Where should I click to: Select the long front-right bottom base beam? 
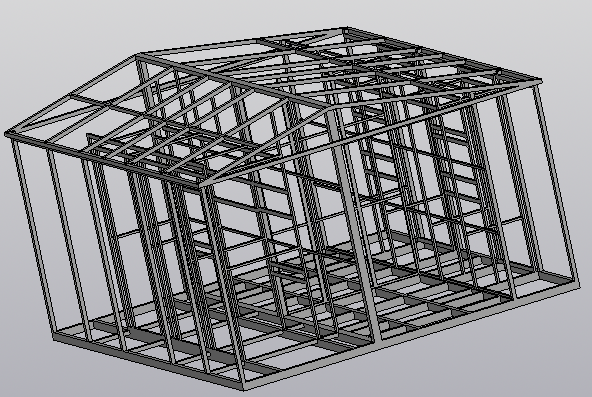click(x=411, y=336)
